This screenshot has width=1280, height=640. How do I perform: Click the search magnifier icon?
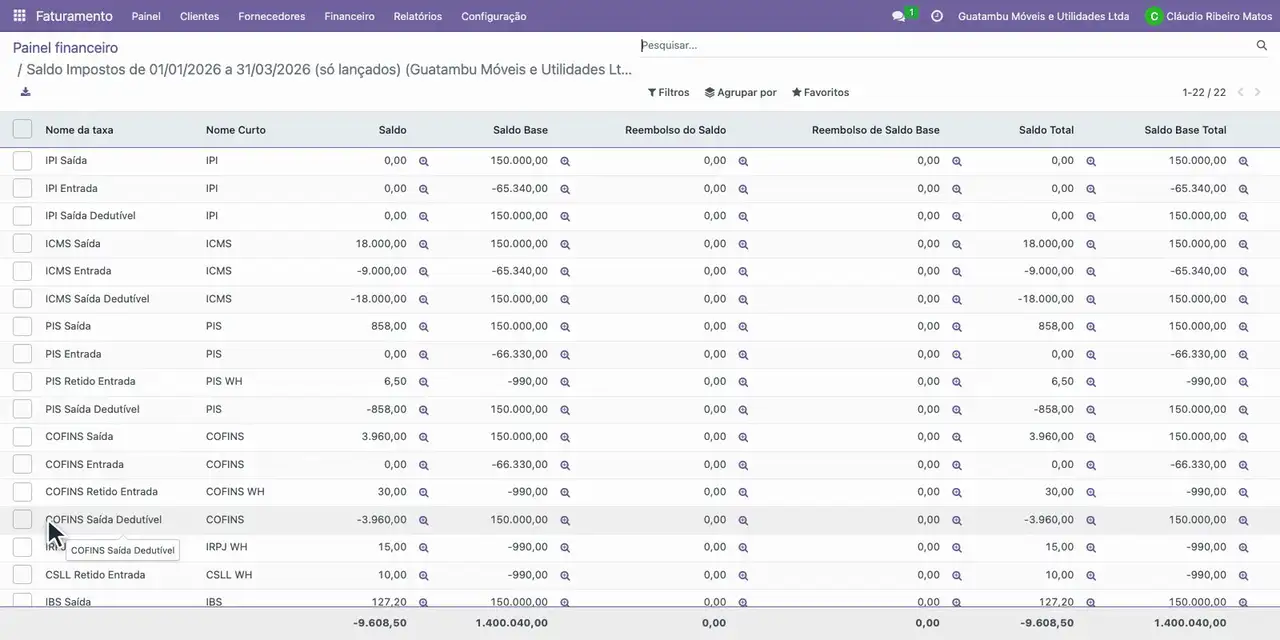pos(1262,45)
